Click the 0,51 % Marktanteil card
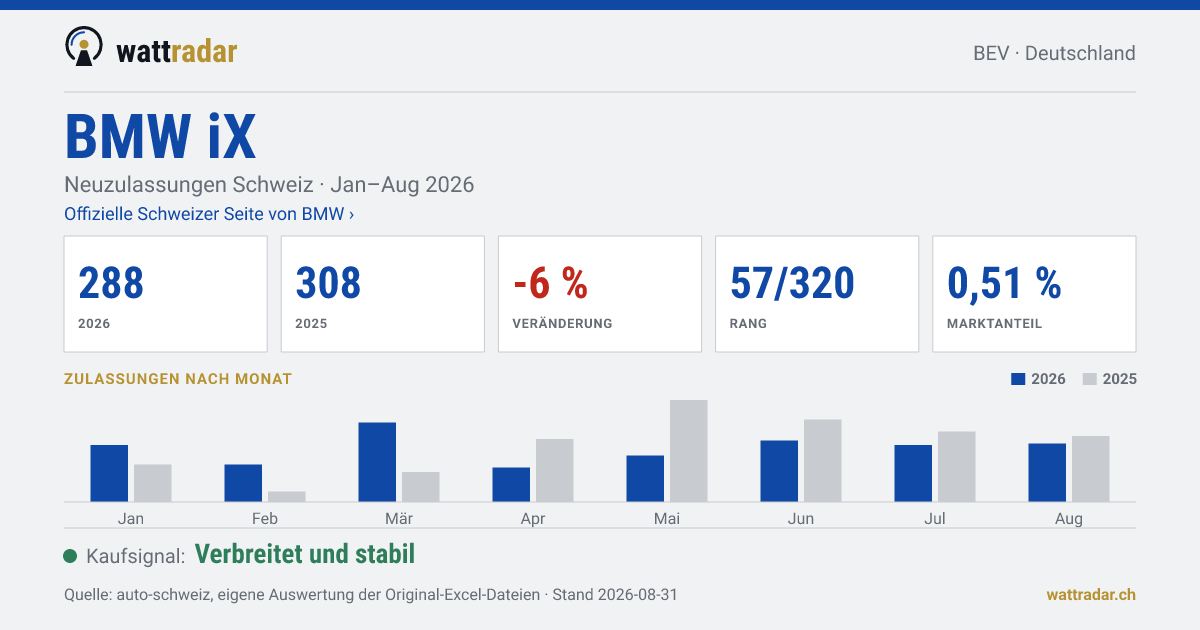Image resolution: width=1200 pixels, height=630 pixels. click(1034, 294)
